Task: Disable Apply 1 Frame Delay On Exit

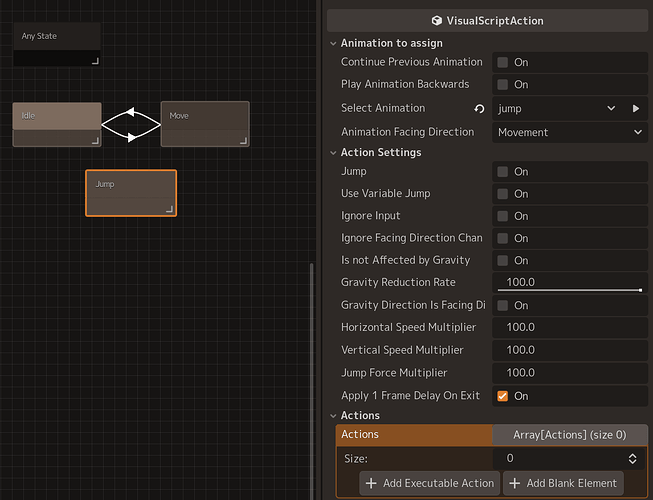Action: point(503,396)
